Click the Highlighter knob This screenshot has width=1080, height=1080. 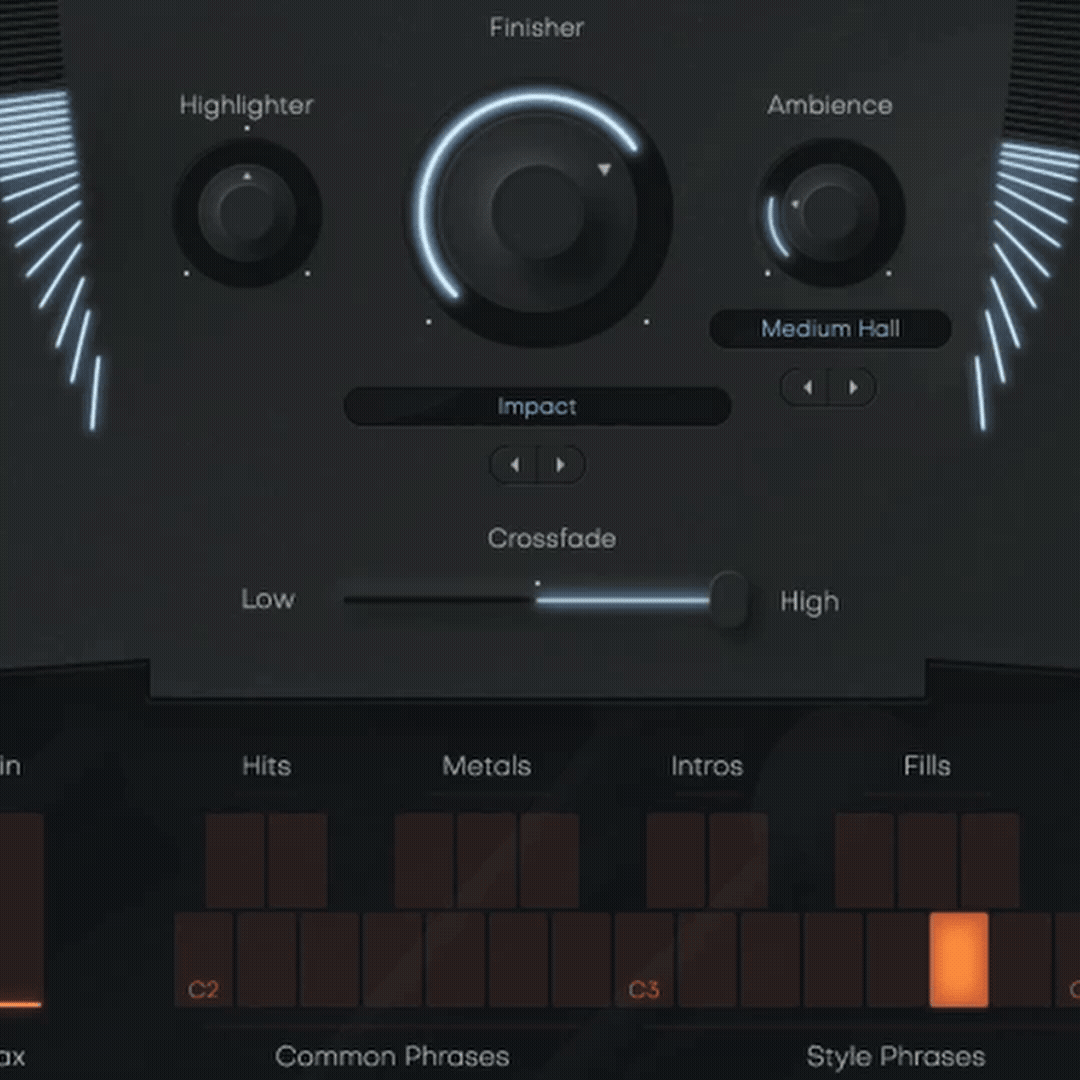[247, 212]
